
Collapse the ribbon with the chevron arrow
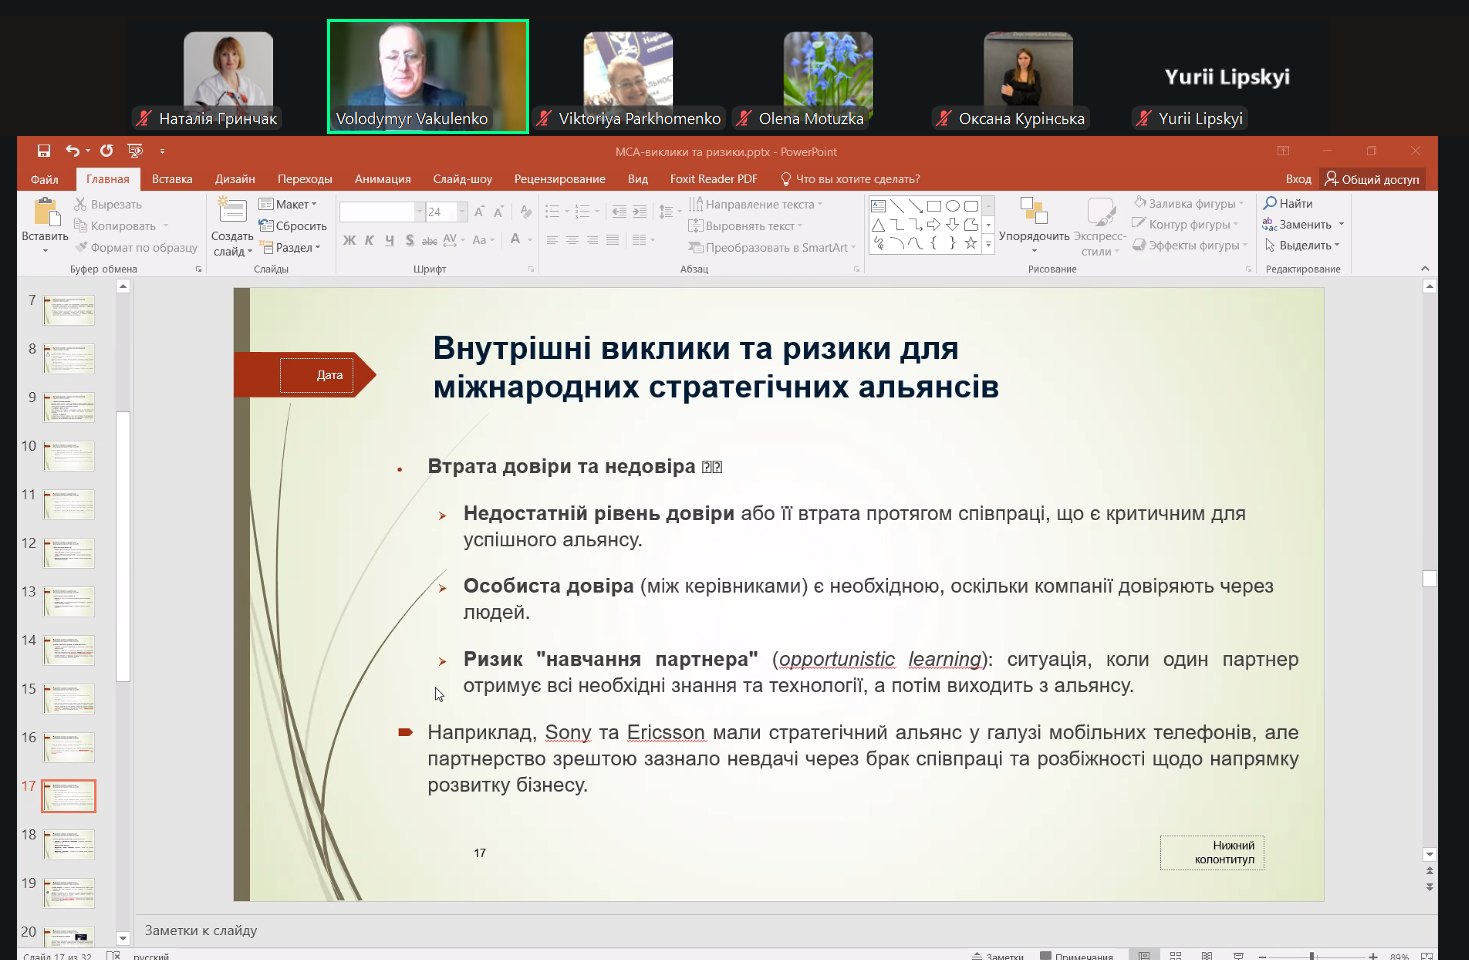coord(1425,269)
